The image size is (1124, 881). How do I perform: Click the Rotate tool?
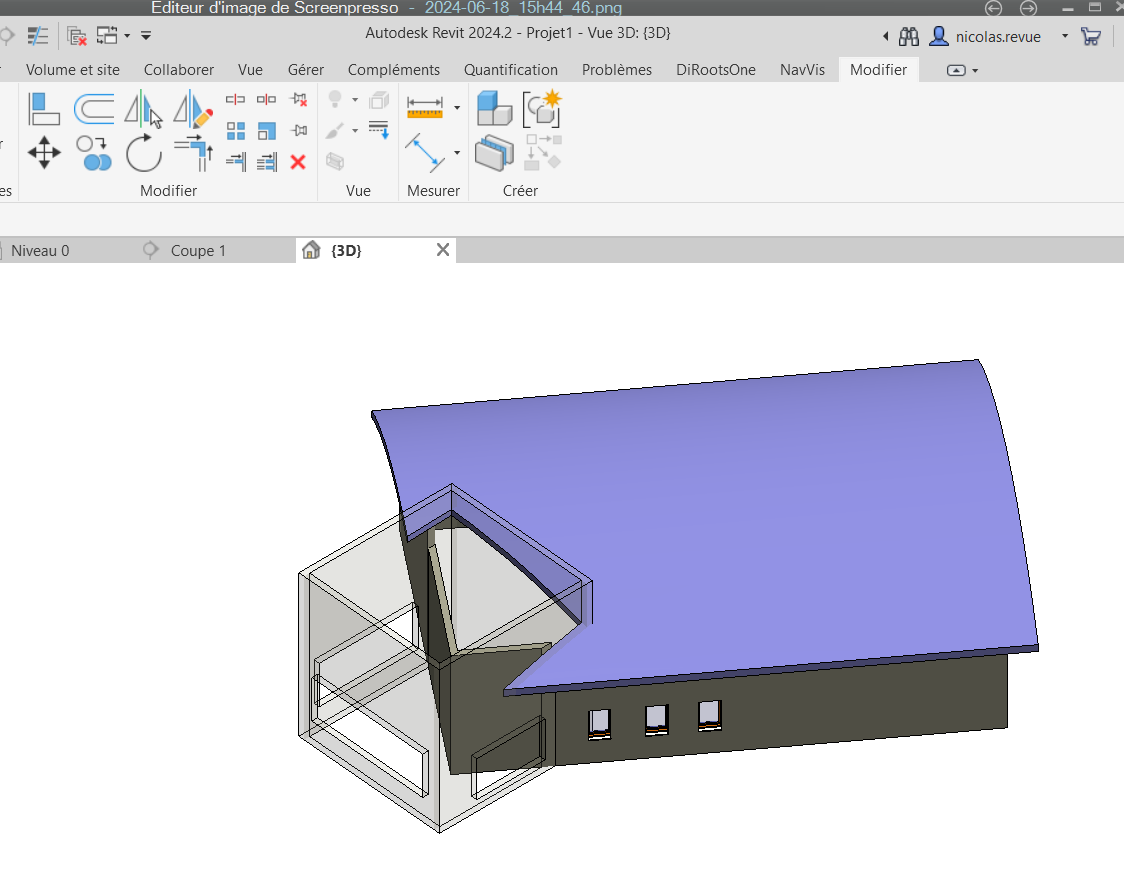point(144,154)
